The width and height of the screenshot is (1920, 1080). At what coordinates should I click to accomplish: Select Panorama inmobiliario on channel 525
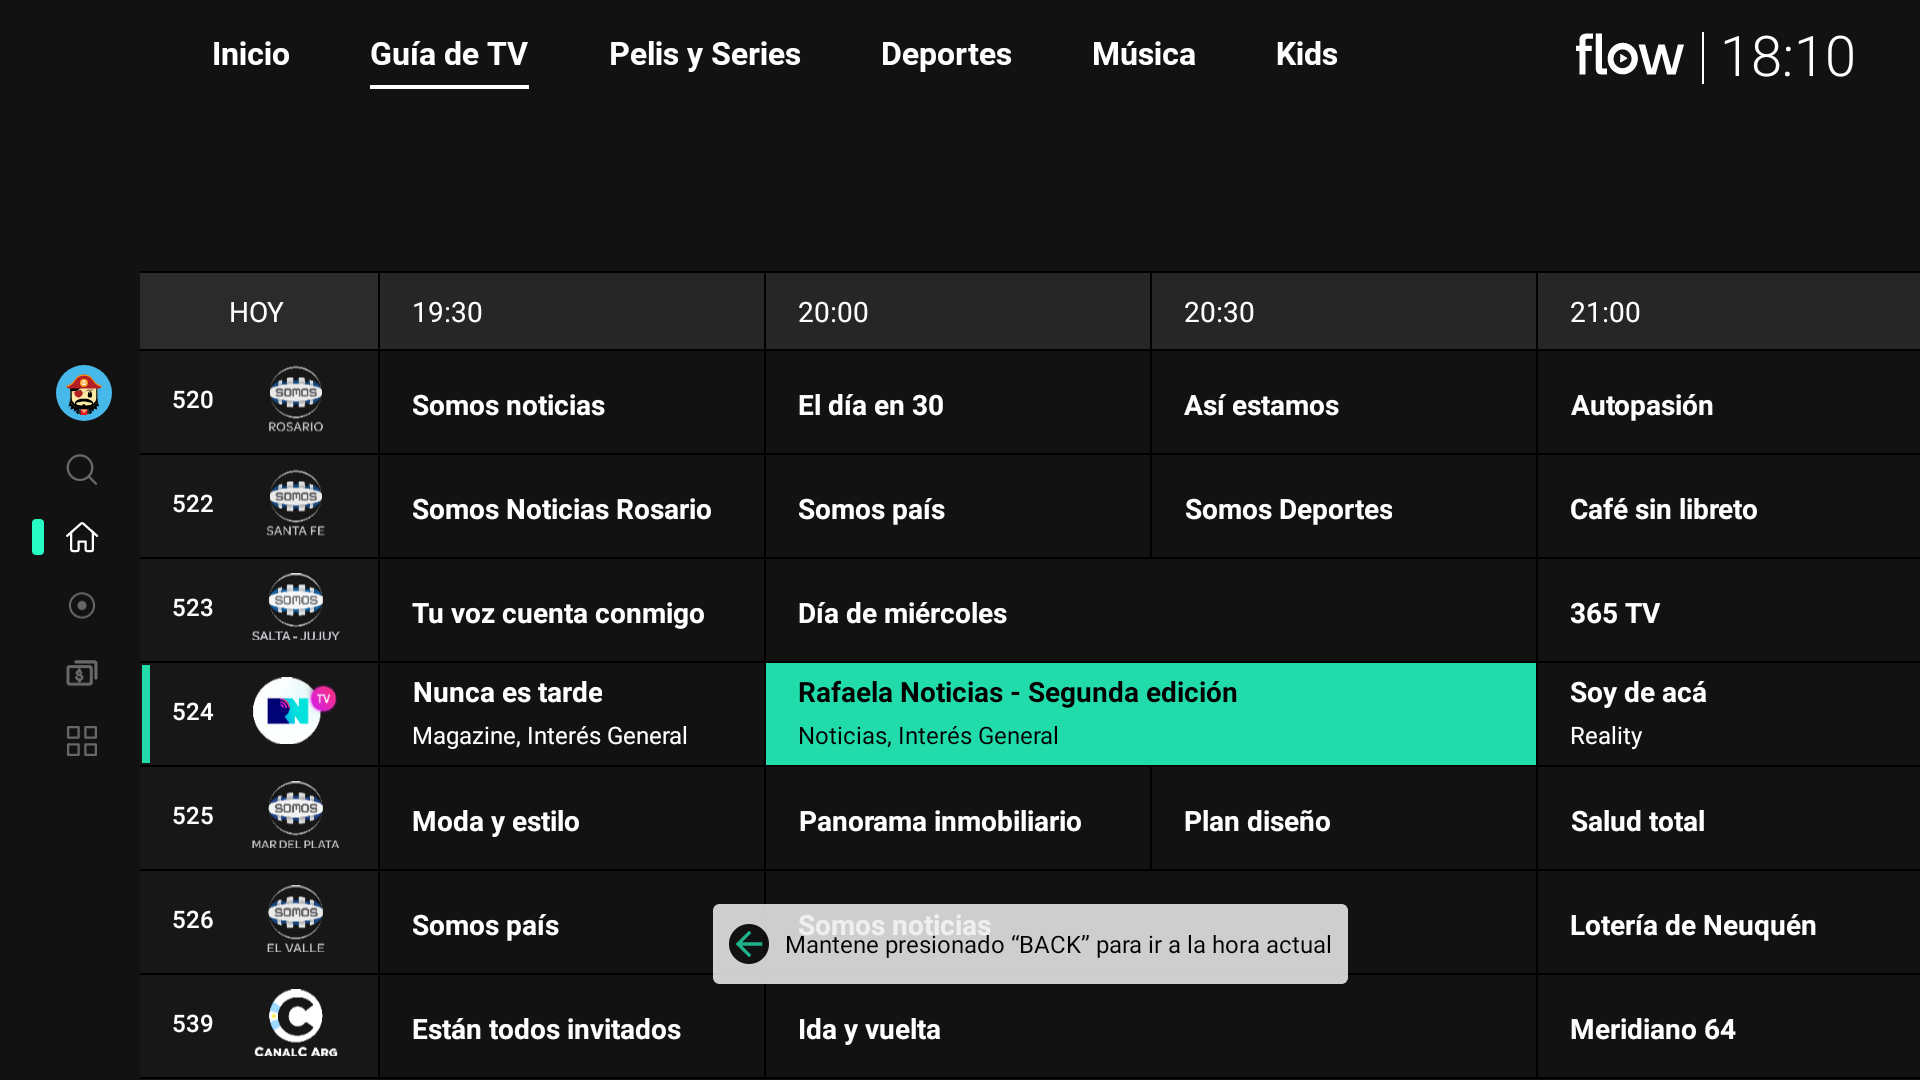957,821
